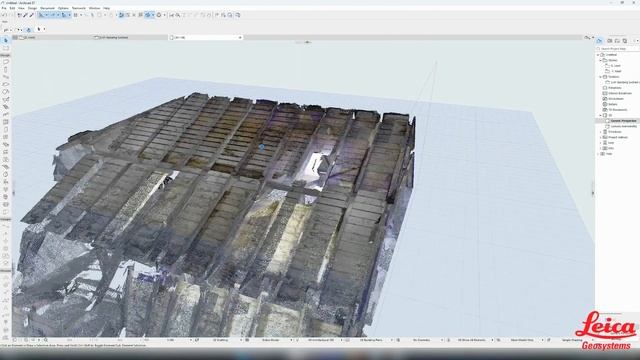
Task: Open the Publisher Sets in Navigator
Action: (624, 40)
